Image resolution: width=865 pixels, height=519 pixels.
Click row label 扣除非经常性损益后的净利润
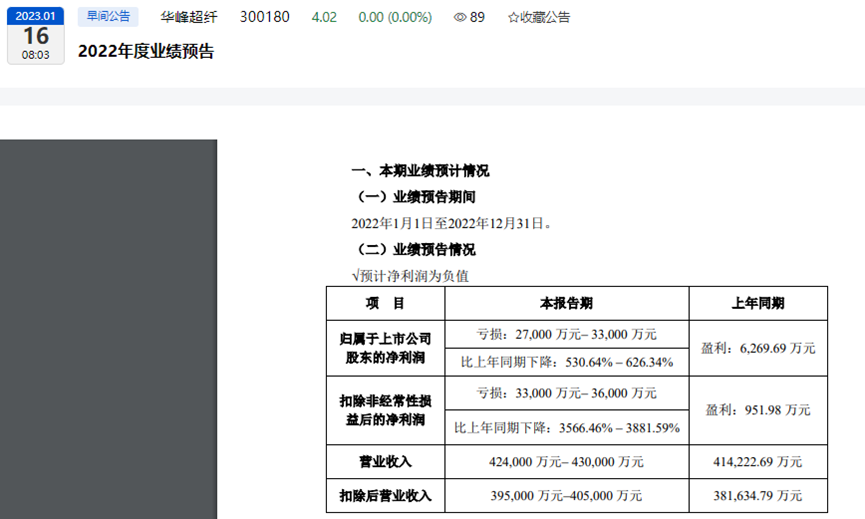pyautogui.click(x=386, y=410)
